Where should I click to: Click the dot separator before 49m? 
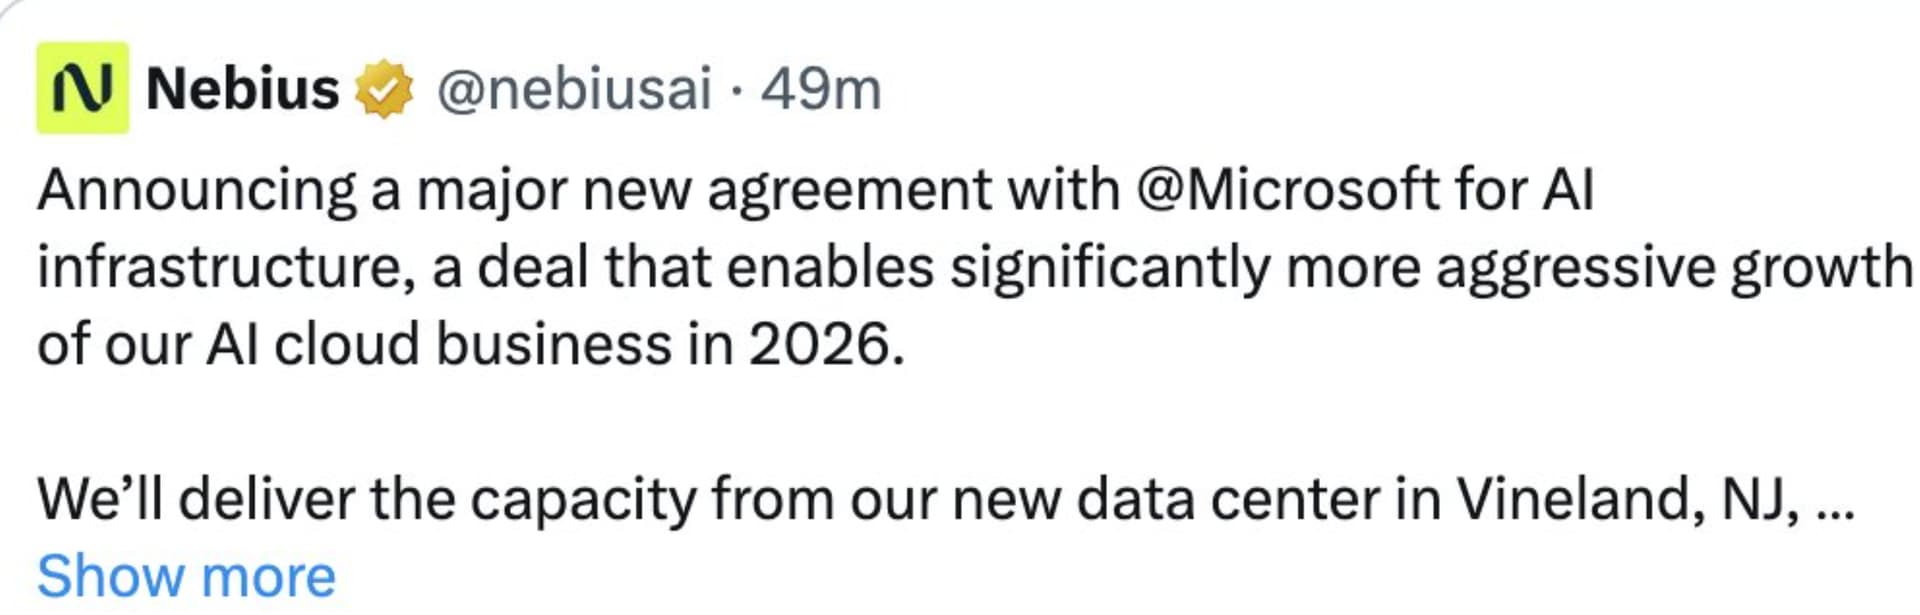coord(736,90)
